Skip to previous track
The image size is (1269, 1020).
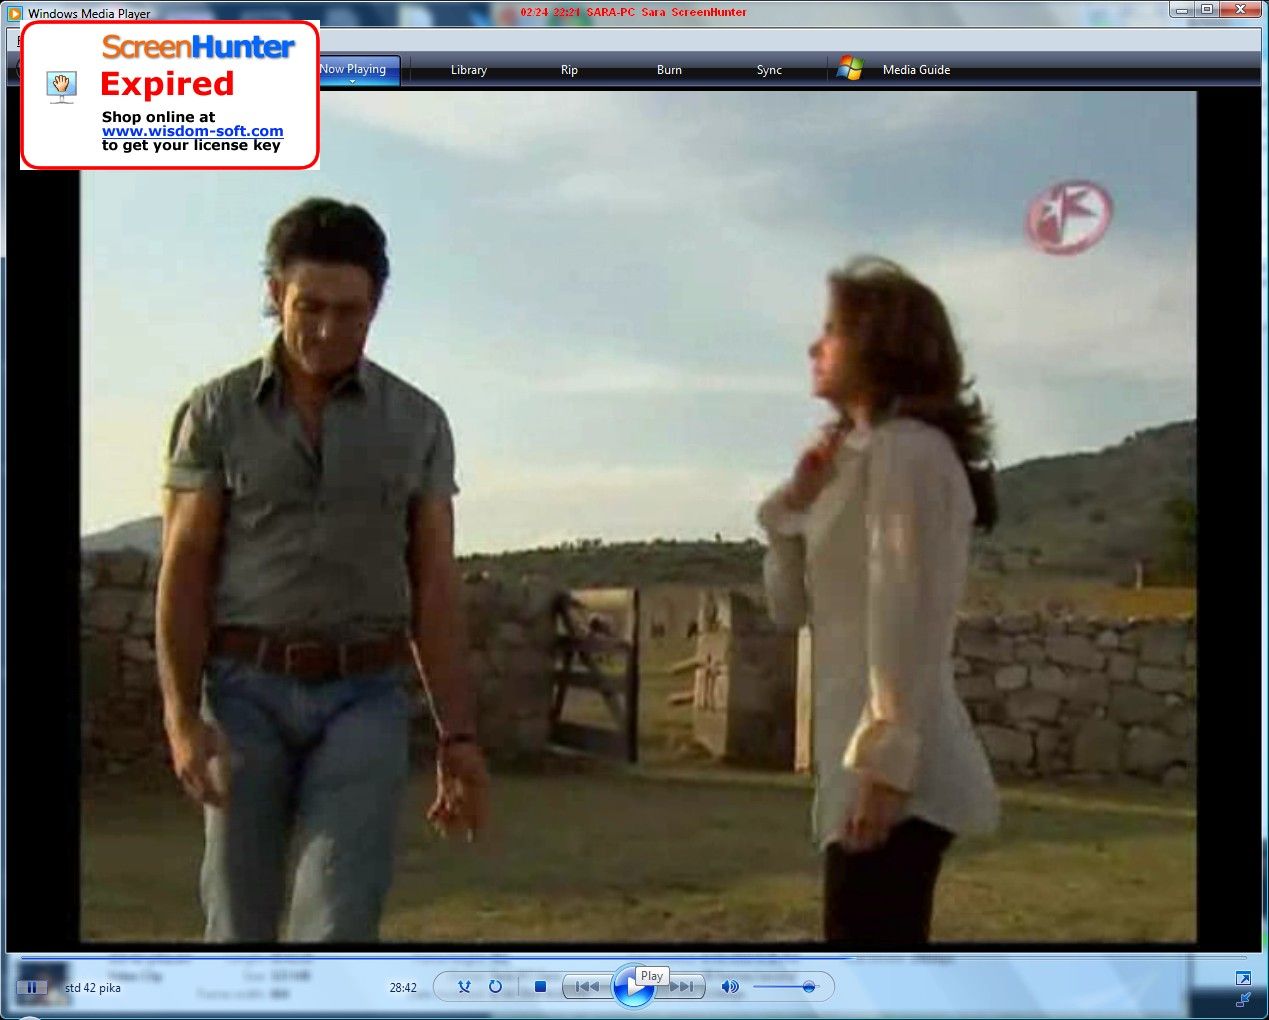[x=587, y=987]
